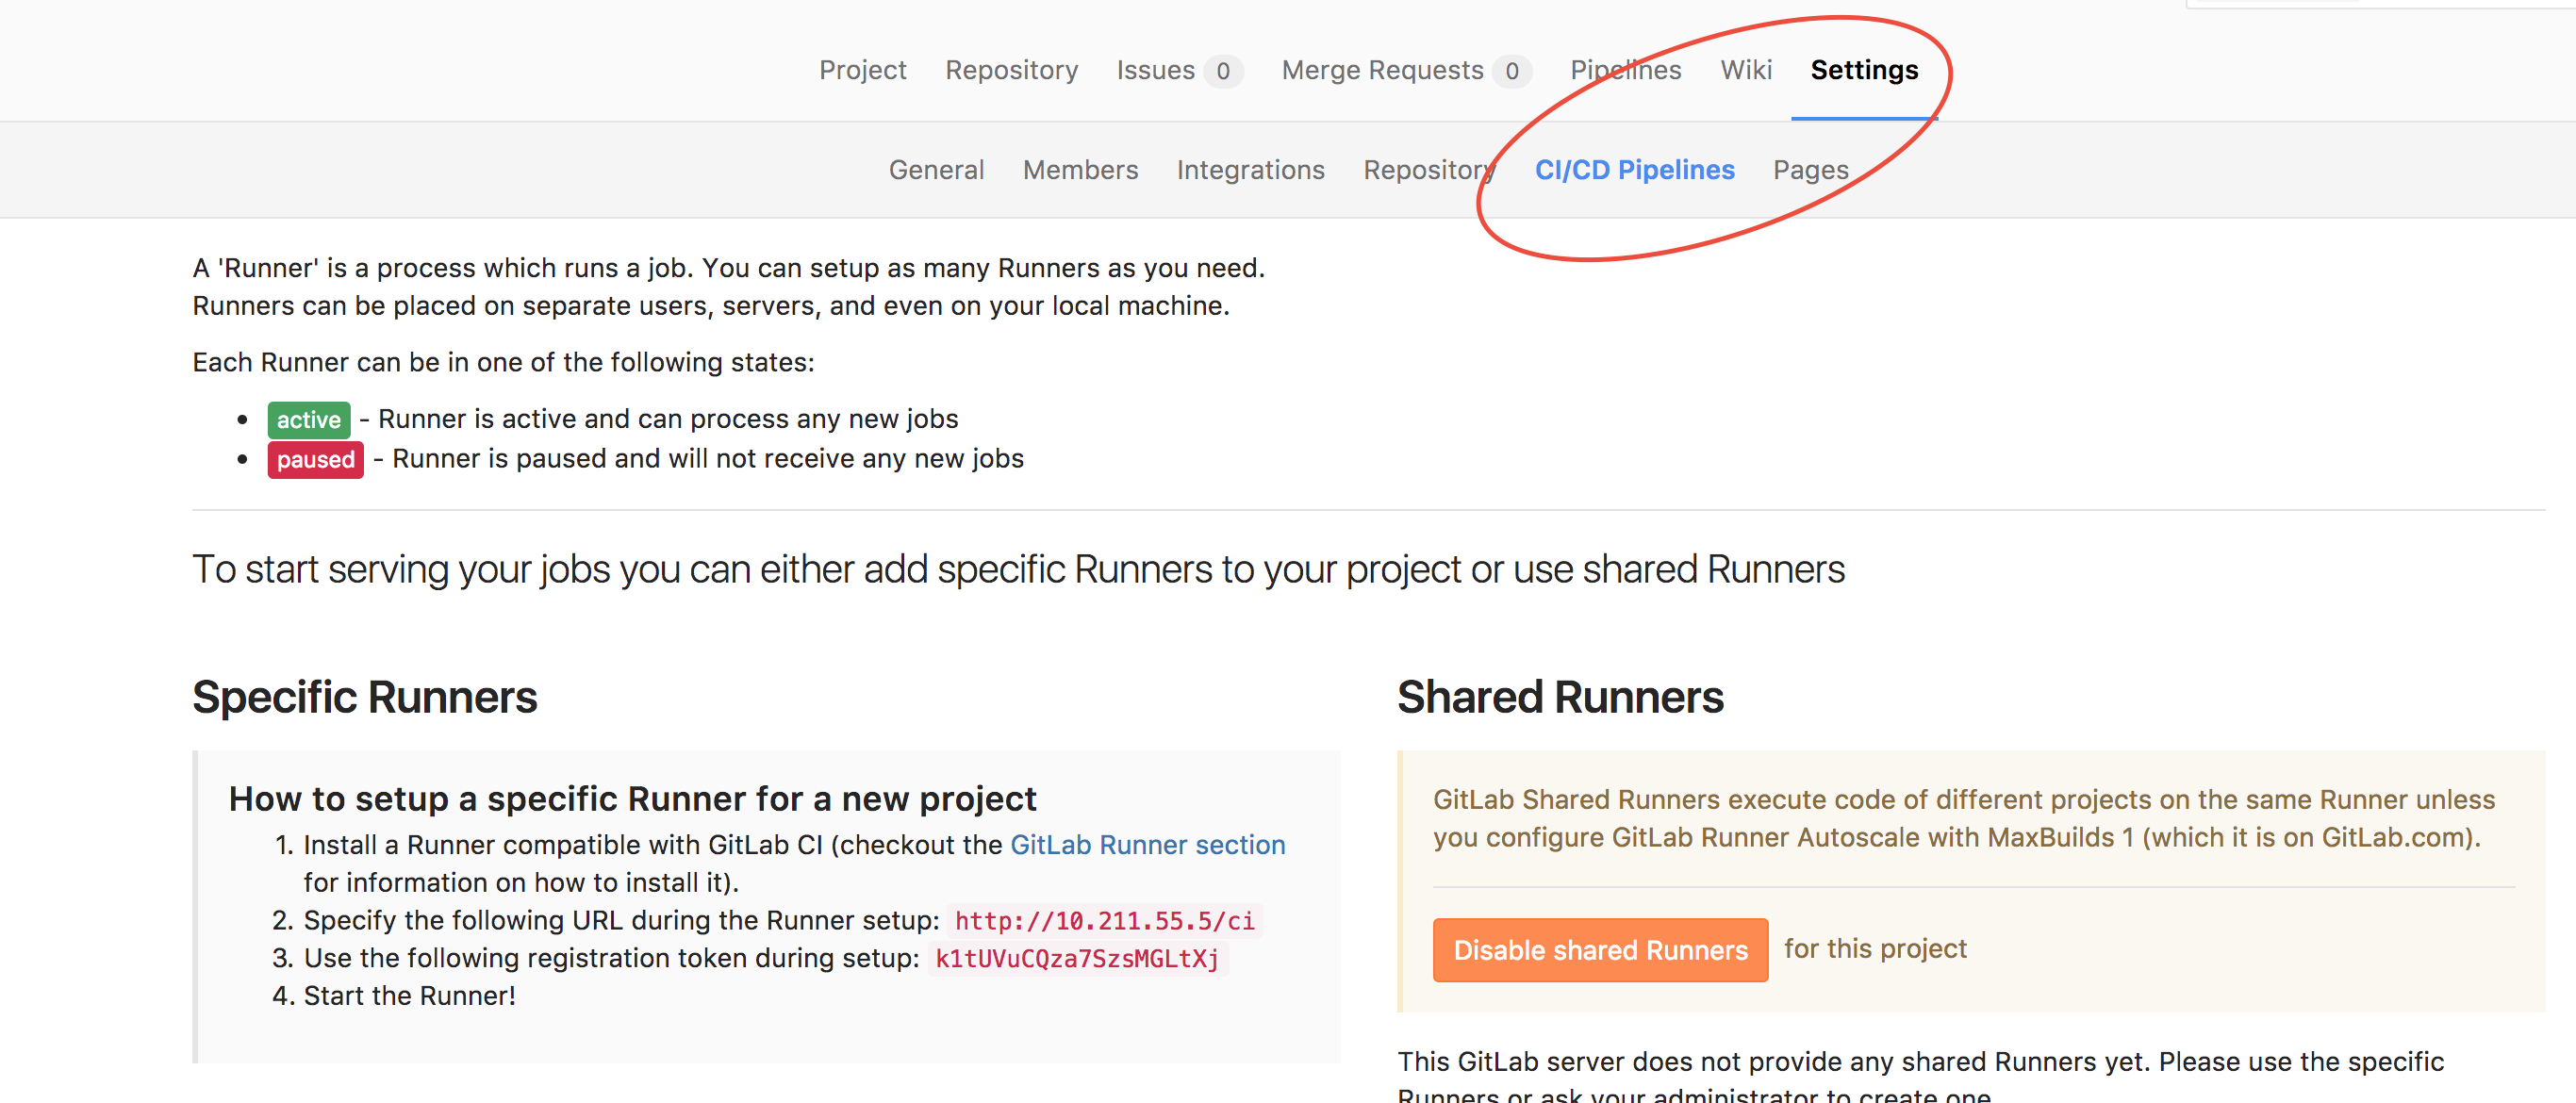Click the Merge Requests counter badge

click(x=1513, y=71)
